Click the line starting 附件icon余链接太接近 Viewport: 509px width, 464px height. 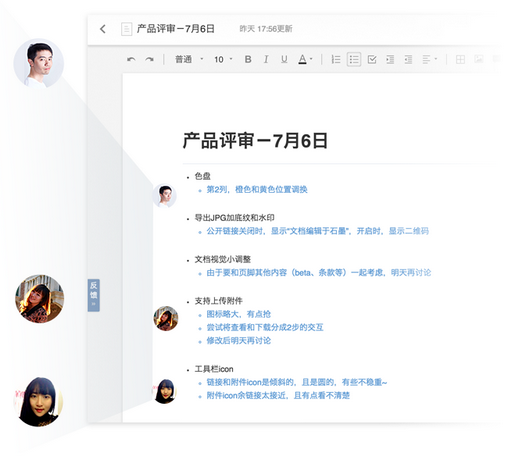click(278, 395)
